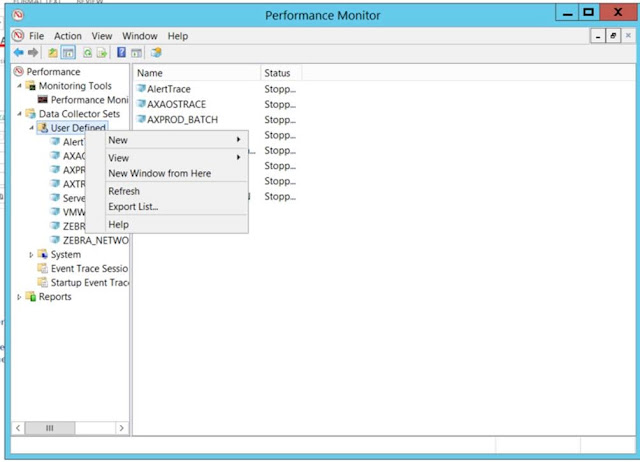This screenshot has width=640, height=462.
Task: Sort by the Status column header
Action: click(281, 73)
